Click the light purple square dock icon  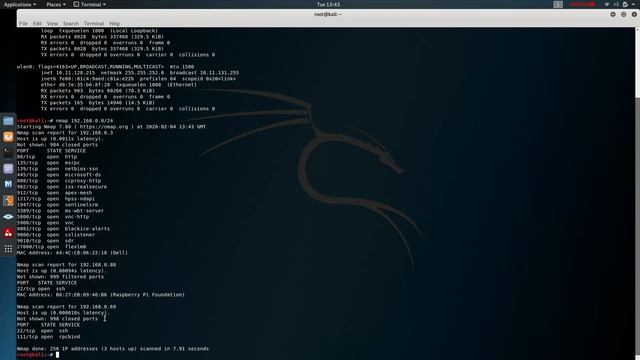pos(8,169)
